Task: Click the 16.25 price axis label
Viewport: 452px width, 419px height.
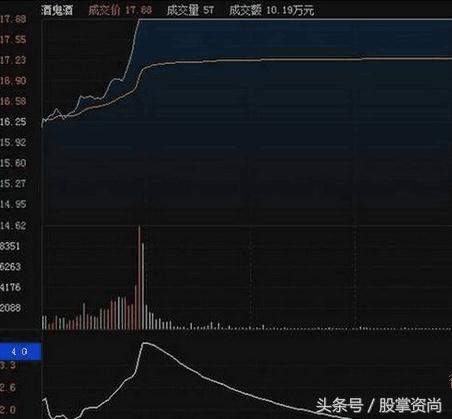Action: (x=13, y=122)
